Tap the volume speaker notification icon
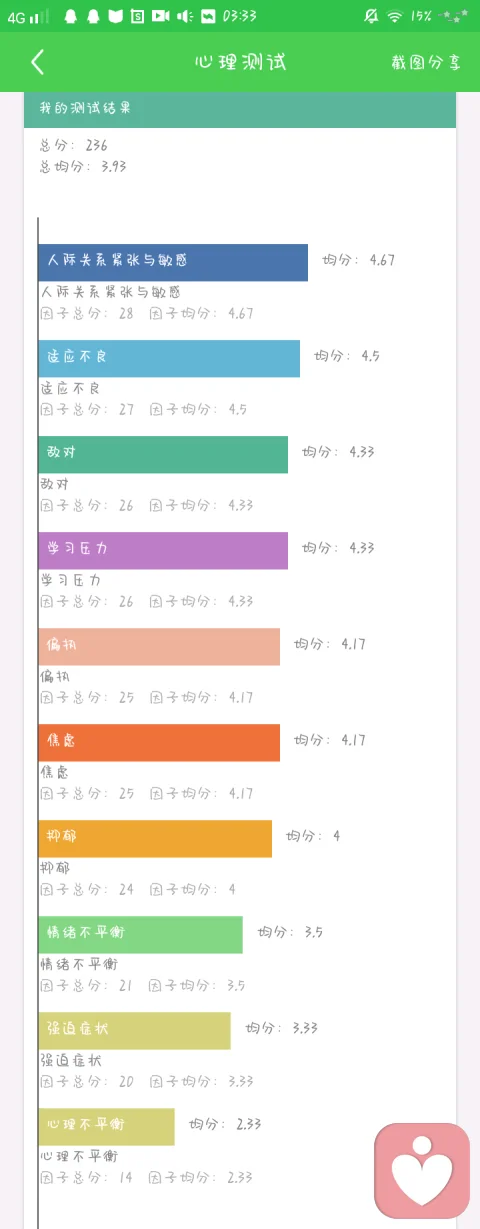The image size is (480, 1229). 185,16
